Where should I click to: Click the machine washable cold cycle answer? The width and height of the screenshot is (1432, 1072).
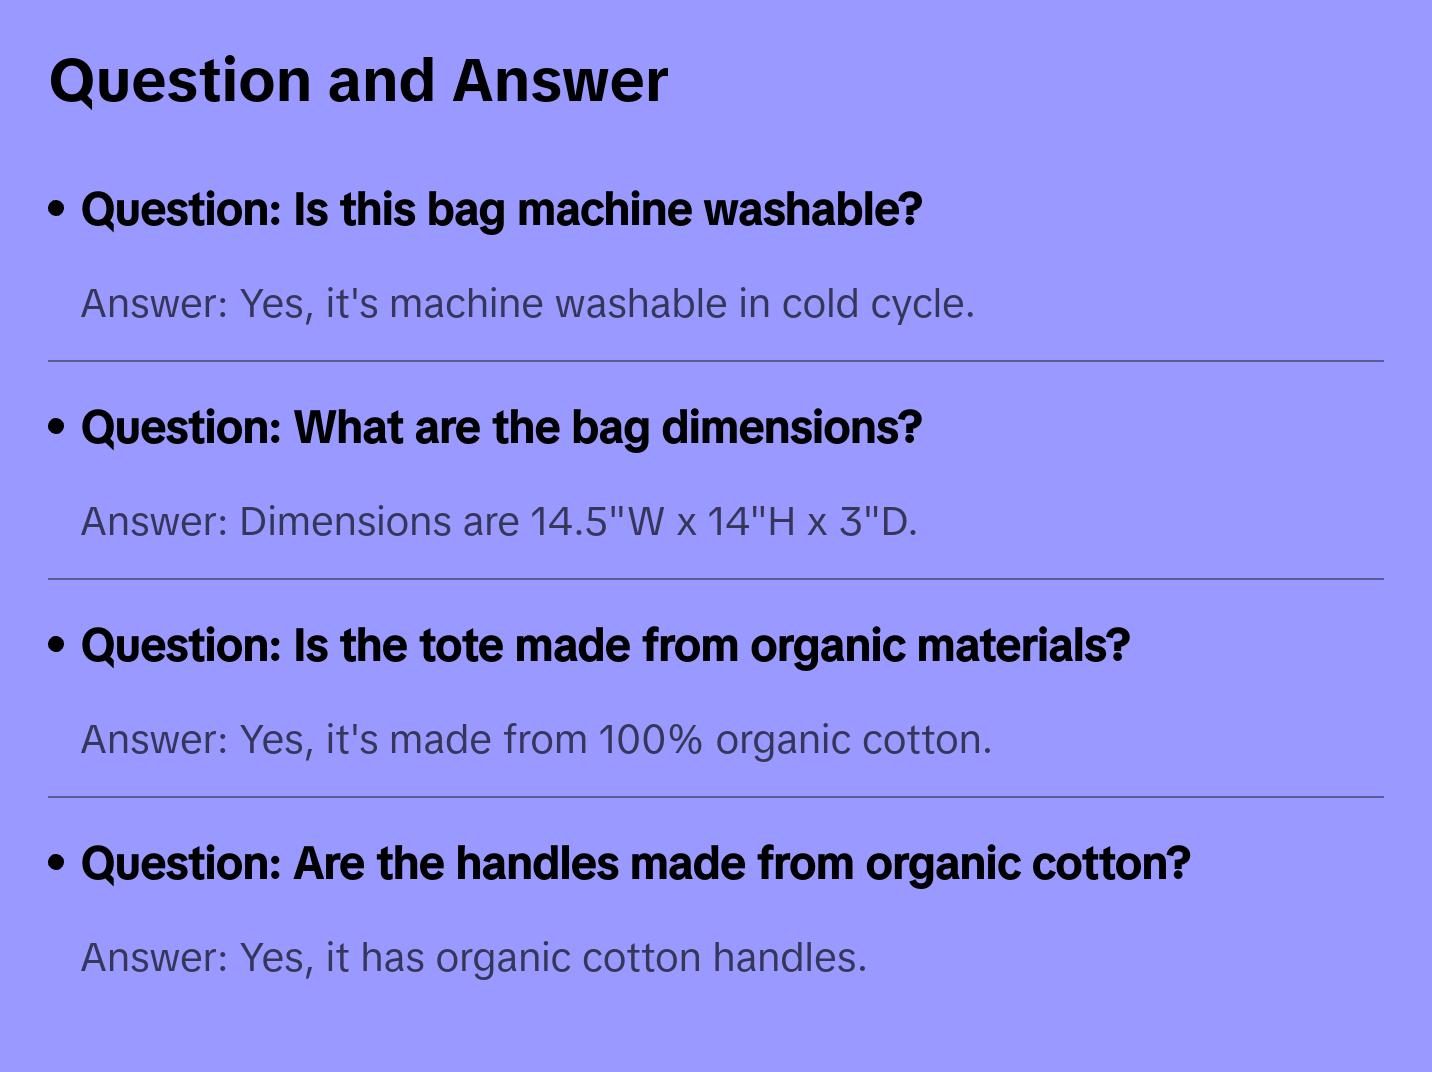coord(527,304)
